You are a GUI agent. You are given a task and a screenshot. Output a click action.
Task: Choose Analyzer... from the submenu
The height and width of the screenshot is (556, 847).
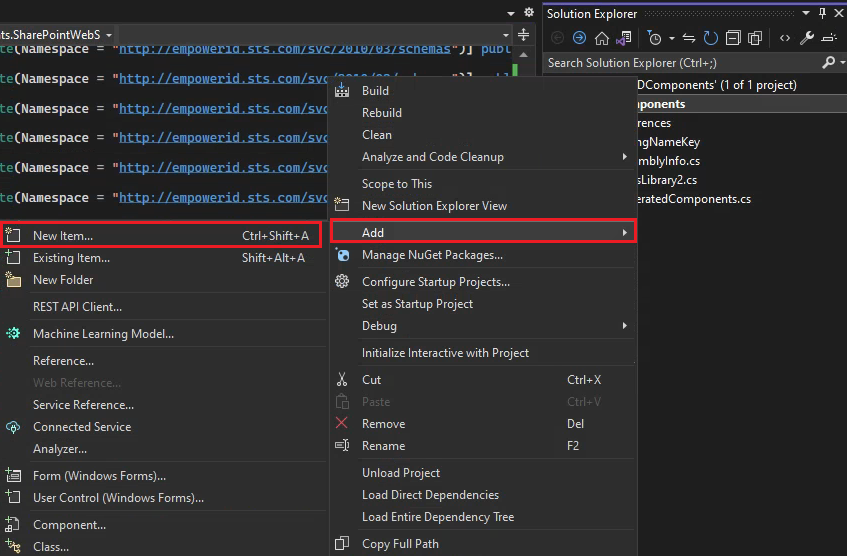(162, 449)
